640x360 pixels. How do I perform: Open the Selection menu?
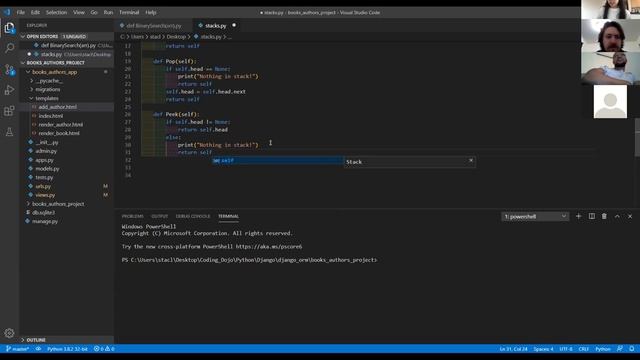pyautogui.click(x=56, y=12)
